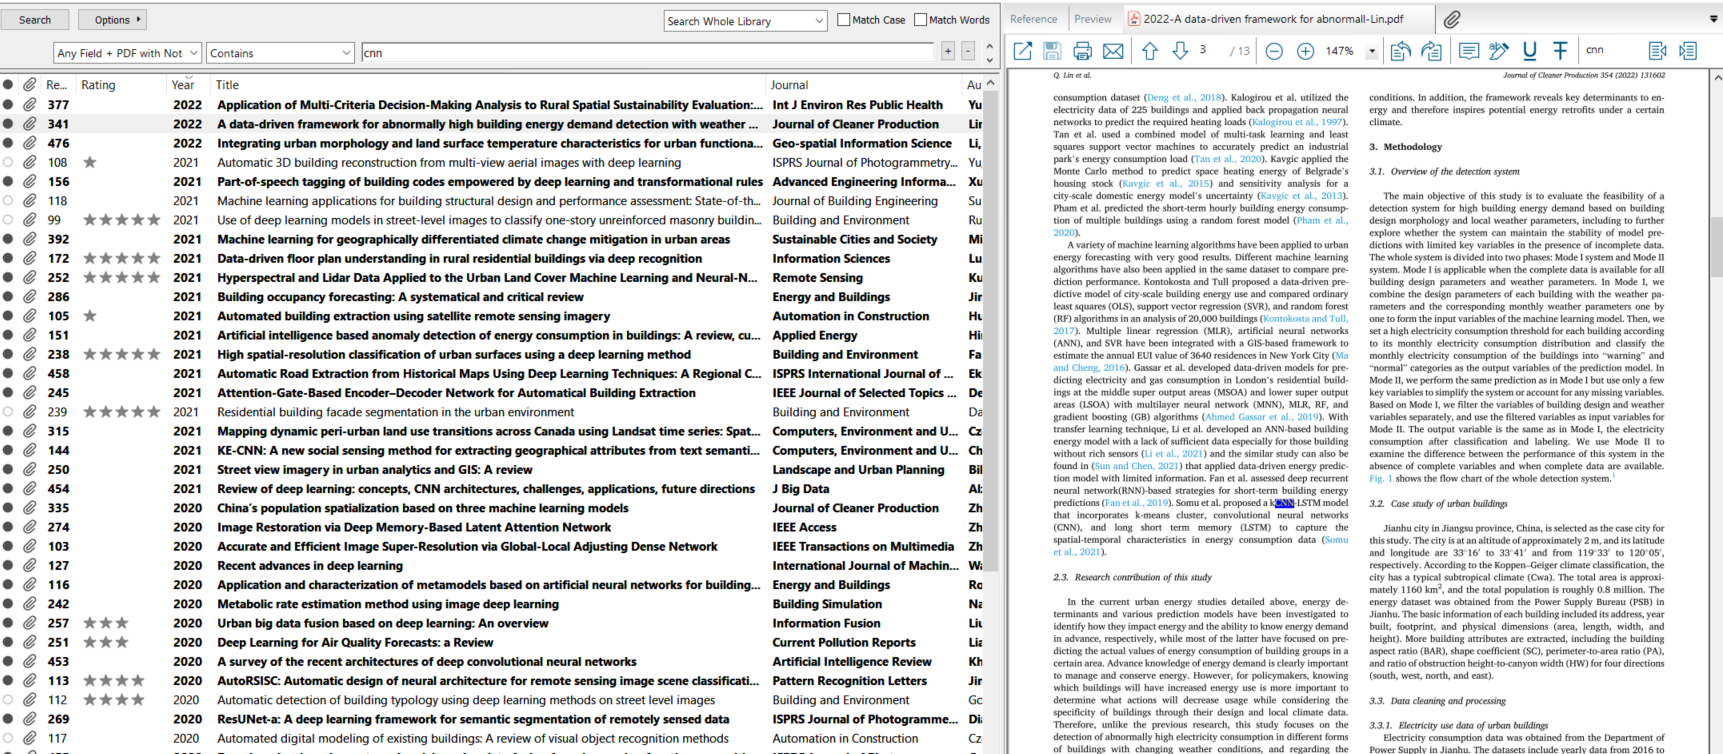Enable the Match Words checkbox
This screenshot has width=1723, height=754.
(x=920, y=20)
